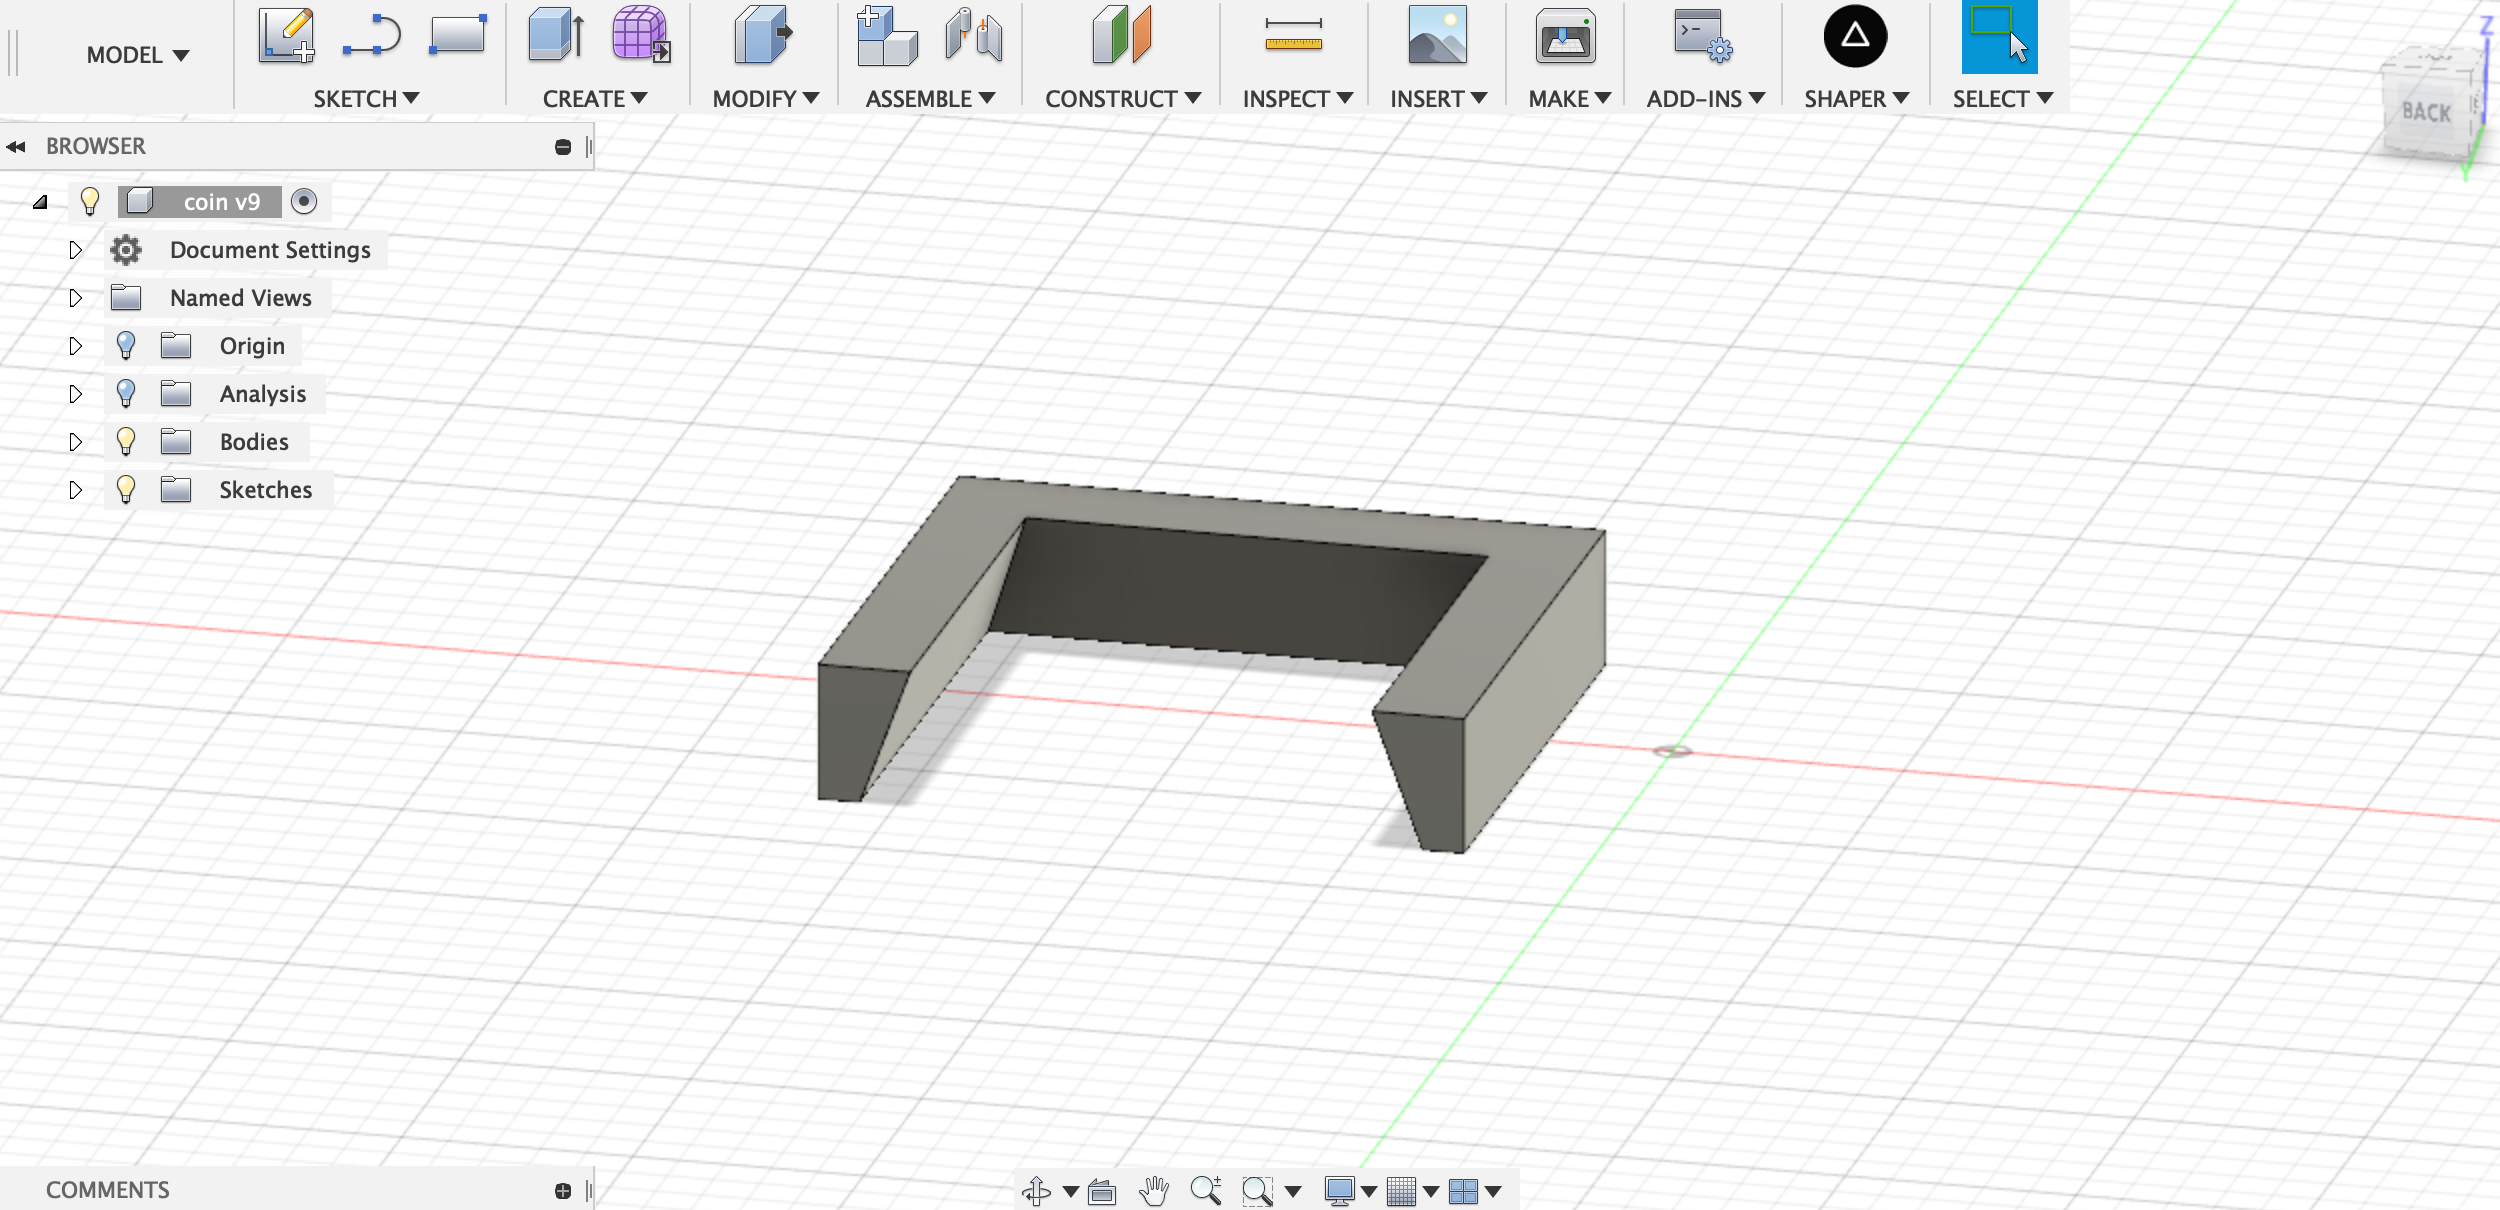Expand the Document Settings node
2500x1210 pixels.
(75, 250)
